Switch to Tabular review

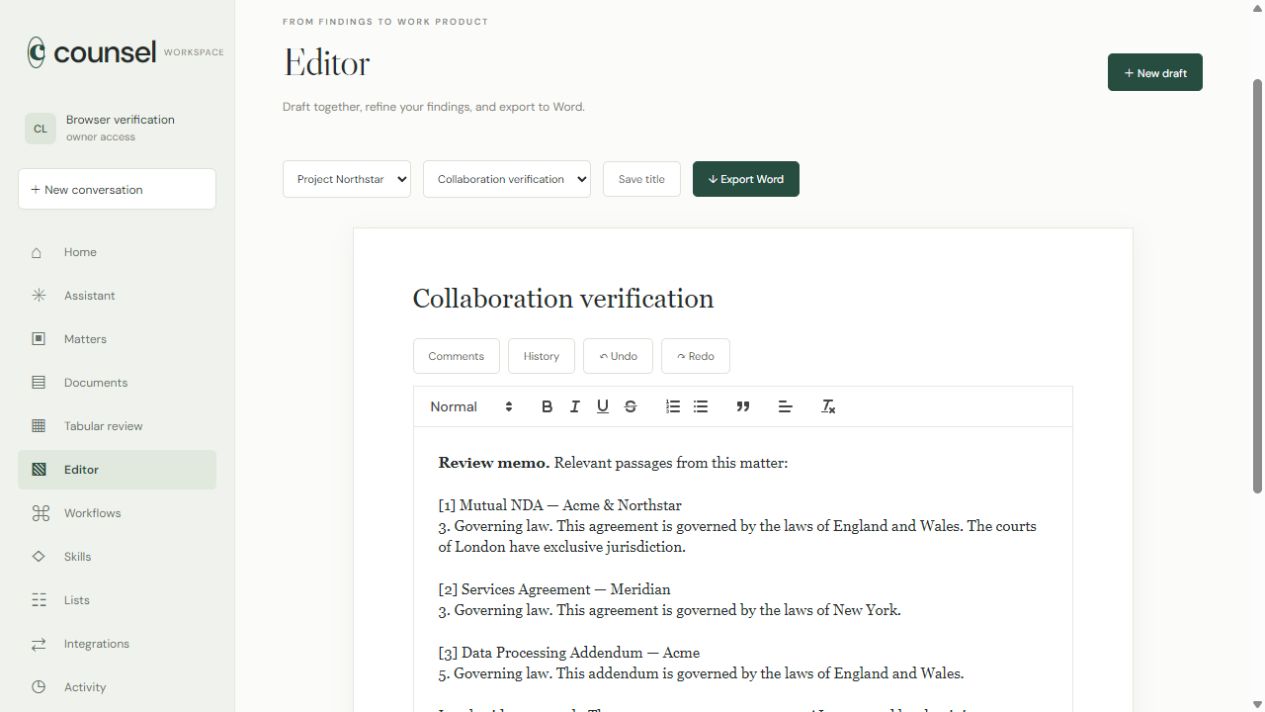coord(117,426)
